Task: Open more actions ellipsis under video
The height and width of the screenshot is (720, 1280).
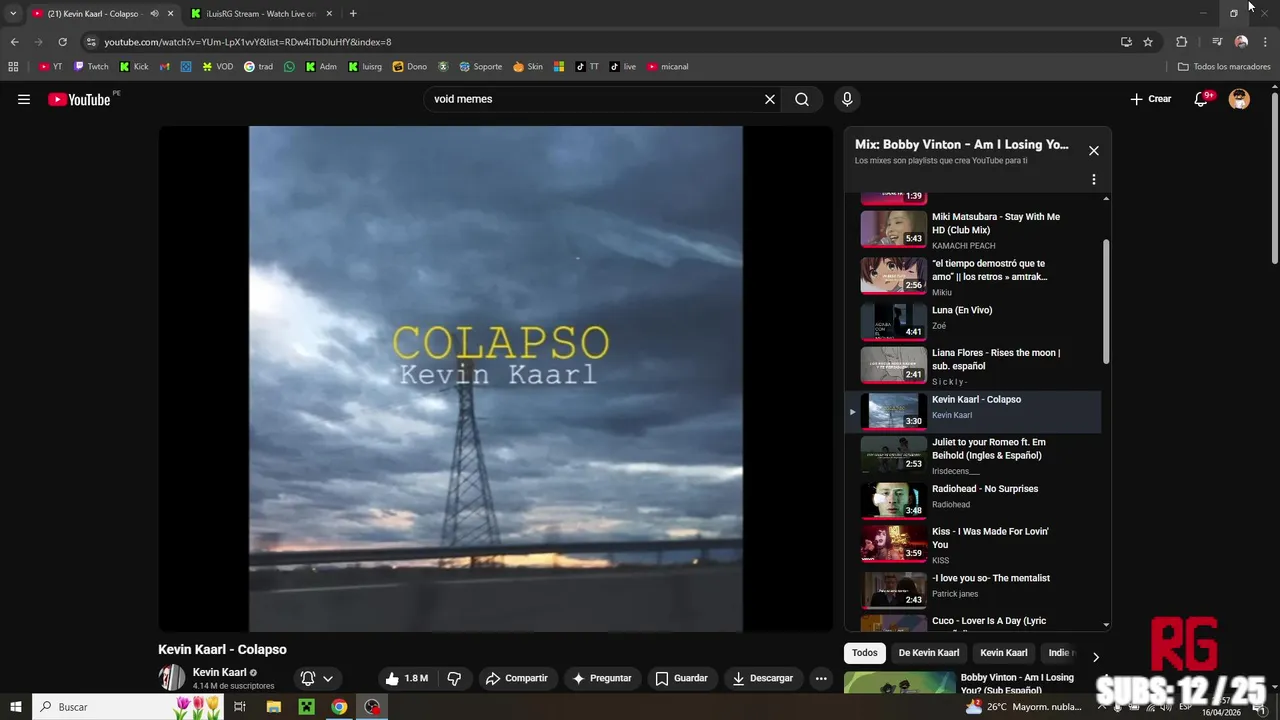Action: pos(821,678)
